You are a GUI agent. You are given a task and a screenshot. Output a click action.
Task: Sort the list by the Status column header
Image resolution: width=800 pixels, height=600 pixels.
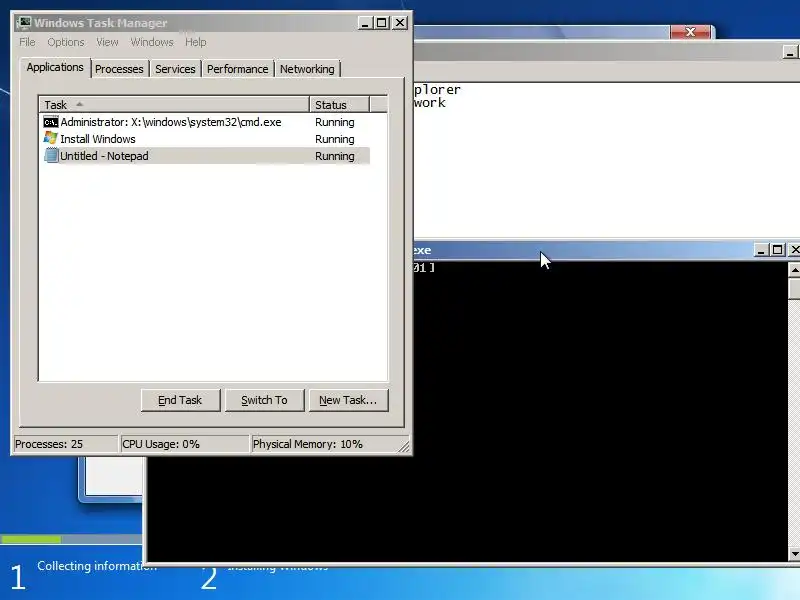[339, 105]
